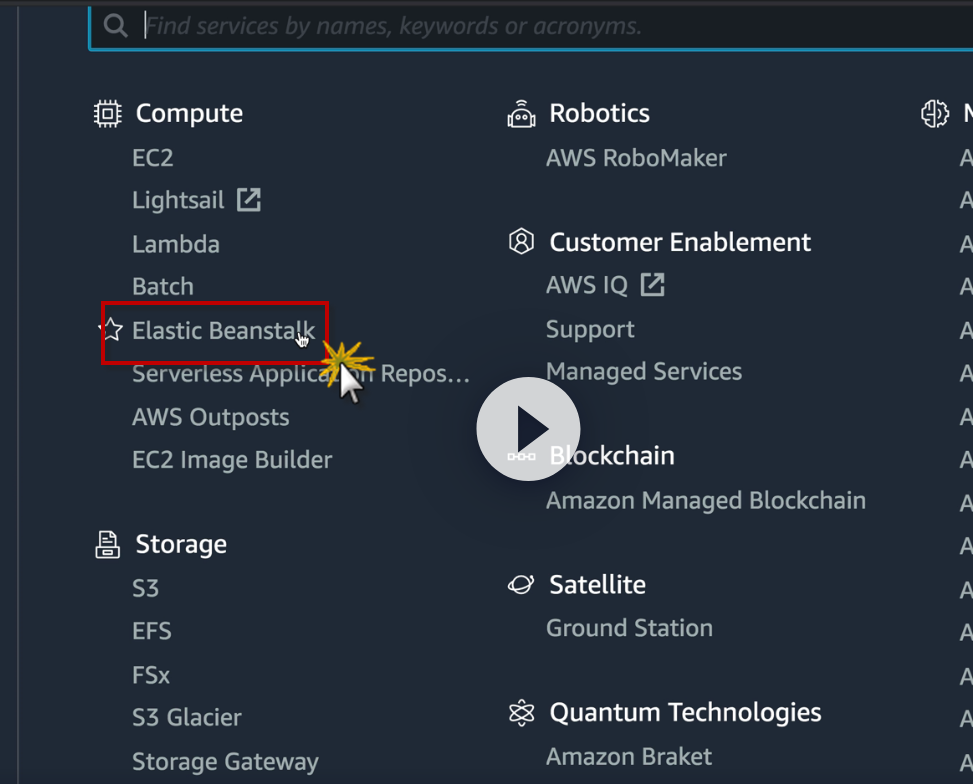Open S3 under Storage
973x784 pixels.
(x=146, y=588)
